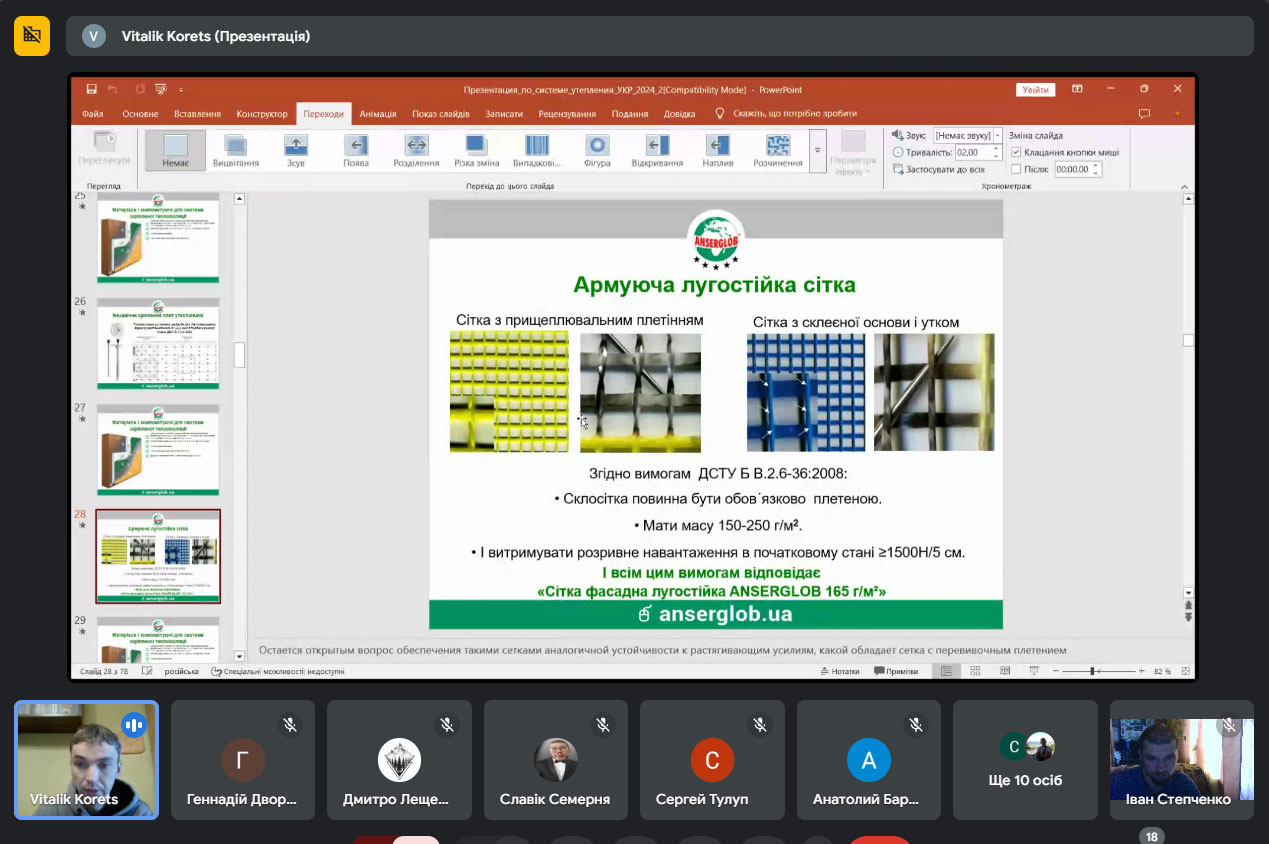The width and height of the screenshot is (1269, 844).
Task: Click the zoom in plus button
Action: point(1141,671)
